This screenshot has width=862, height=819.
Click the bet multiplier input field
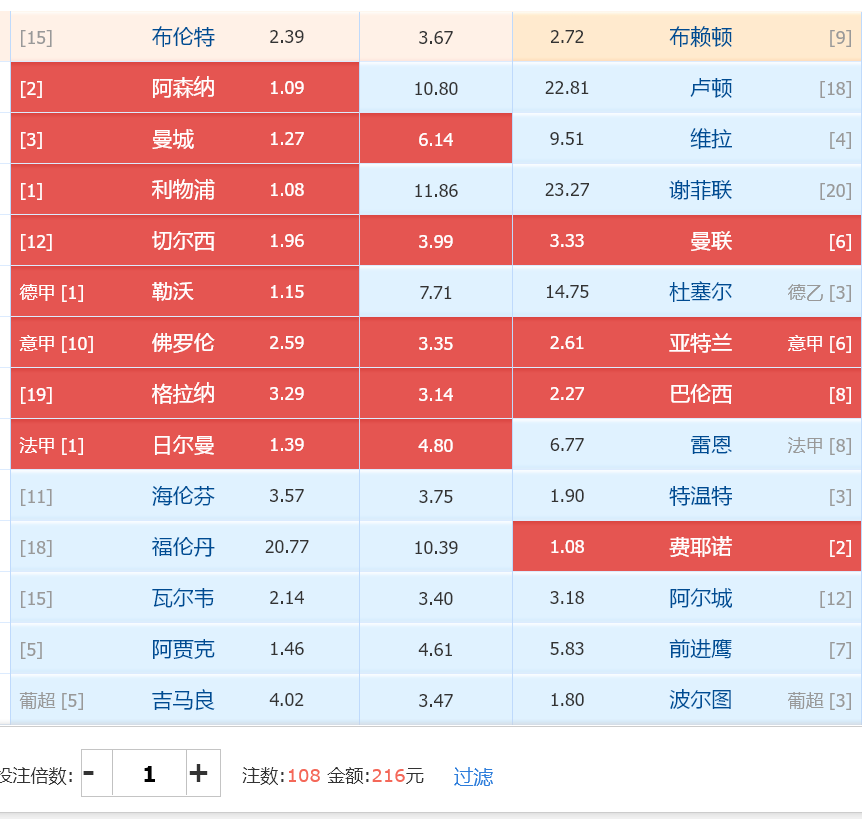pos(149,773)
